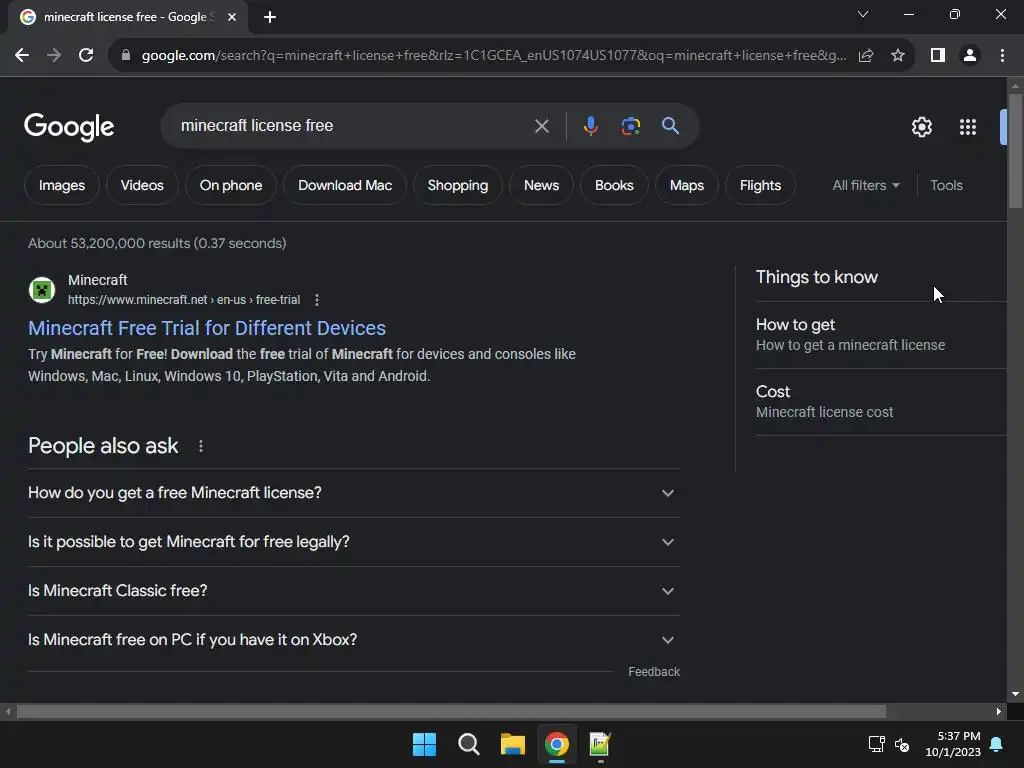1024x768 pixels.
Task: Click the Chrome address bar URL
Action: [x=494, y=56]
